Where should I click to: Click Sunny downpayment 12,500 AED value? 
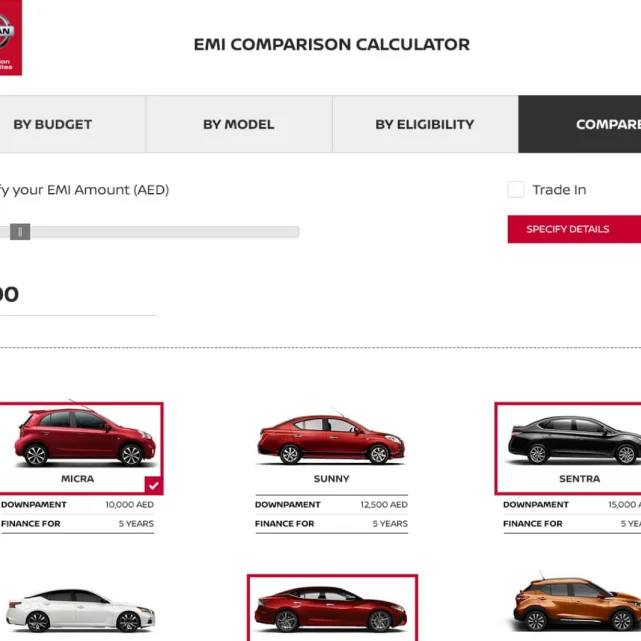coord(384,504)
